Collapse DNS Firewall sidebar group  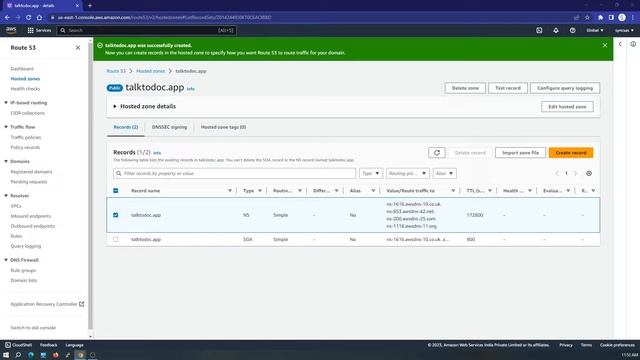click(6, 260)
